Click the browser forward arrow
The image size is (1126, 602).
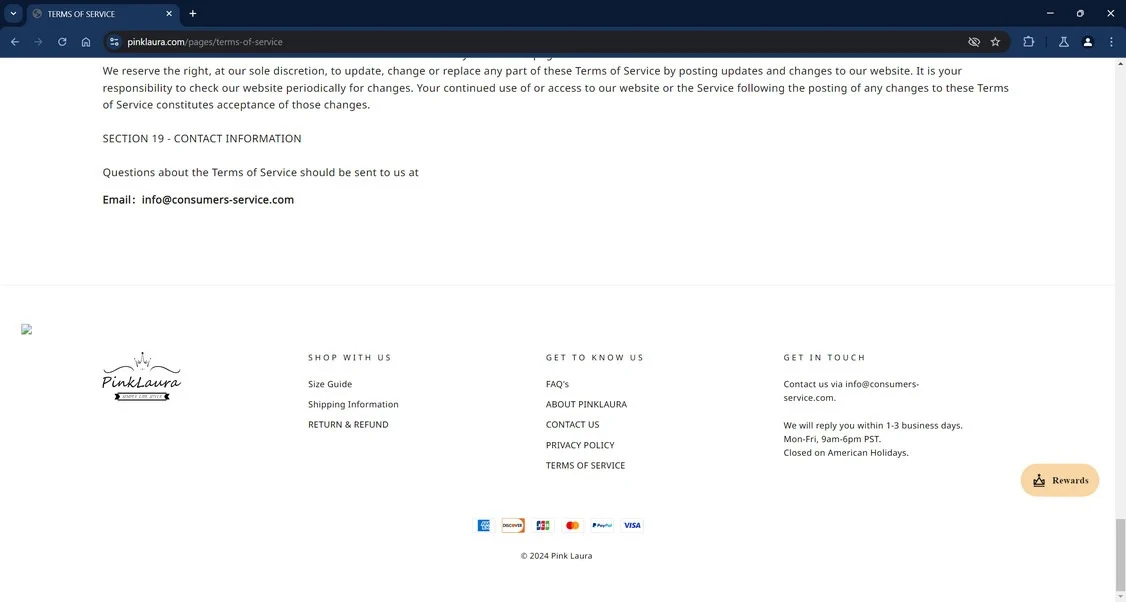tap(39, 42)
